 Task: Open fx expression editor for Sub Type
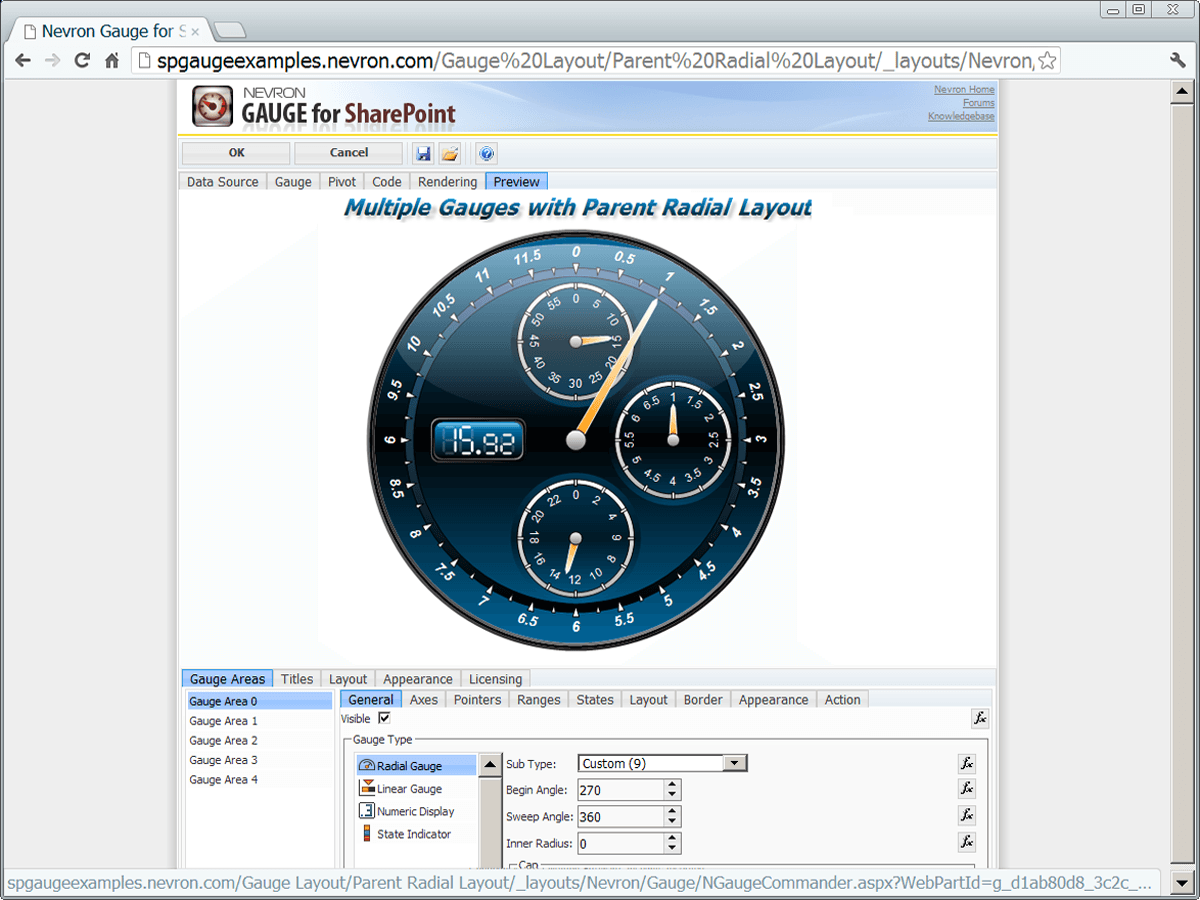[966, 763]
